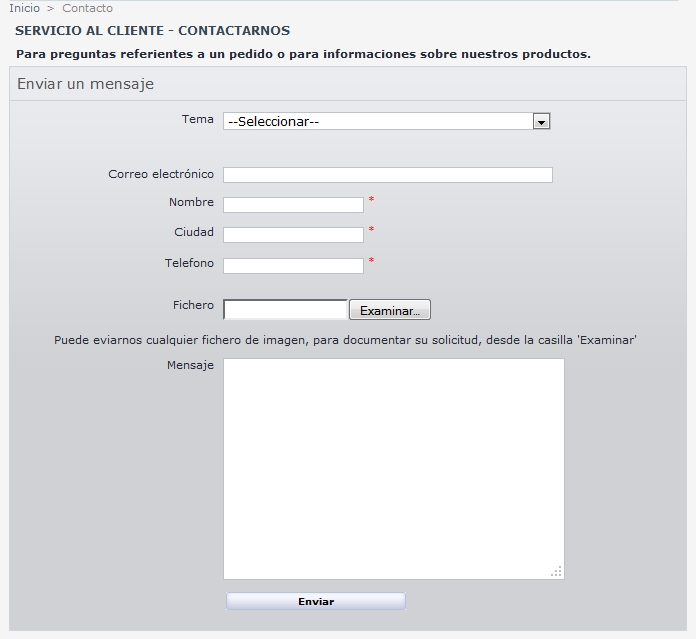Click the Nombre label text
This screenshot has height=639, width=696.
coord(191,202)
